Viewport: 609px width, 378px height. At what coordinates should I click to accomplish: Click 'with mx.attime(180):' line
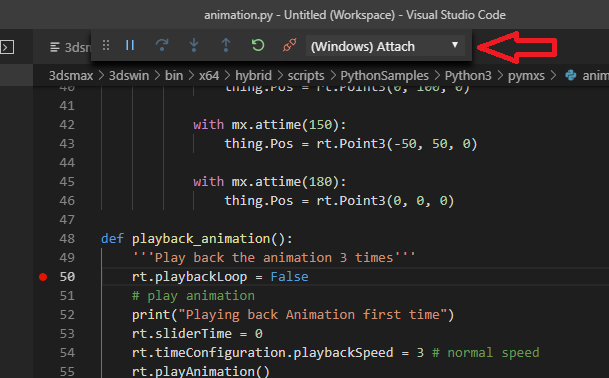270,181
